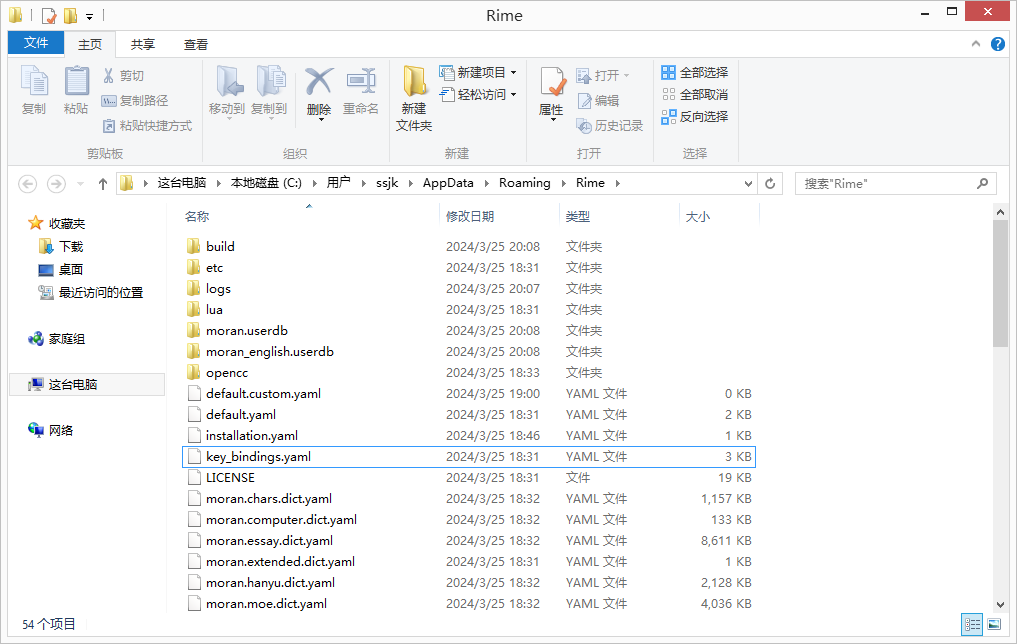This screenshot has height=644, width=1017.
Task: Refresh the current folder view
Action: [770, 184]
